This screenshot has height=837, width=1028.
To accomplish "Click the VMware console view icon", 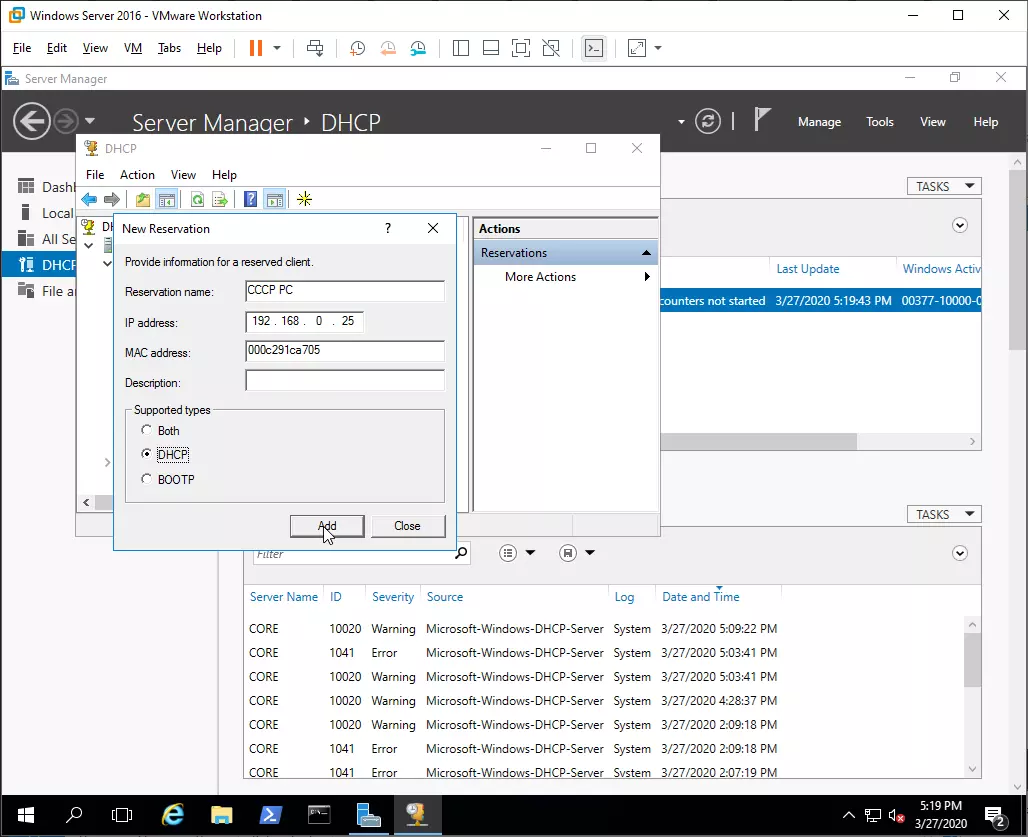I will tap(594, 48).
